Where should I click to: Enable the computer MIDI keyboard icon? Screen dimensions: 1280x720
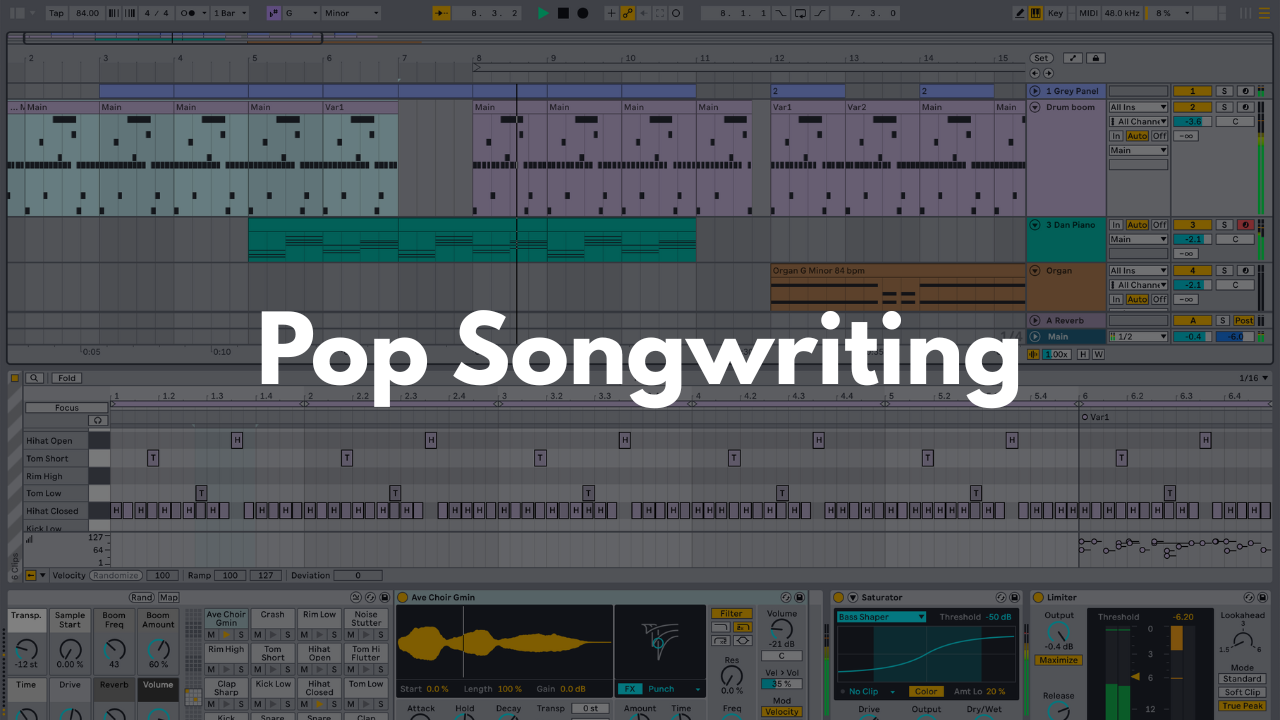1036,13
